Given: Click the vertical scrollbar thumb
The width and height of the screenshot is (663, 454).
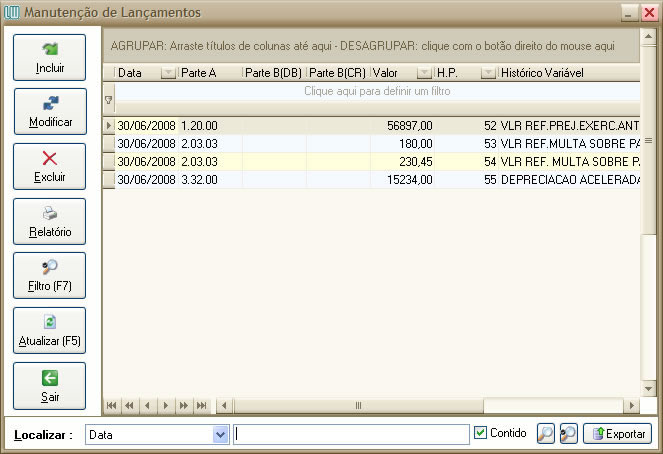Looking at the screenshot, I should 648,140.
